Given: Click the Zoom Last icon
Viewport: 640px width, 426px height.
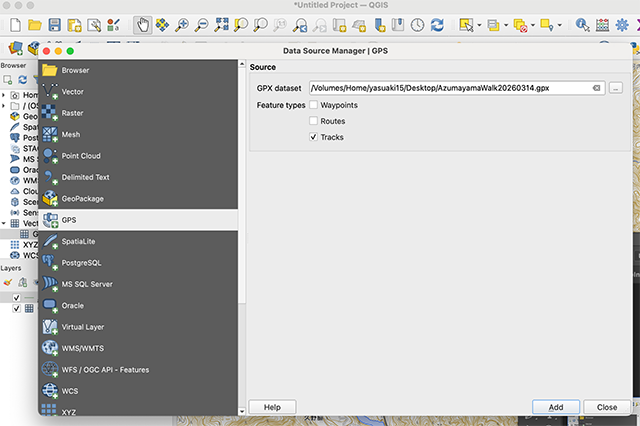Looking at the screenshot, I should (300, 25).
